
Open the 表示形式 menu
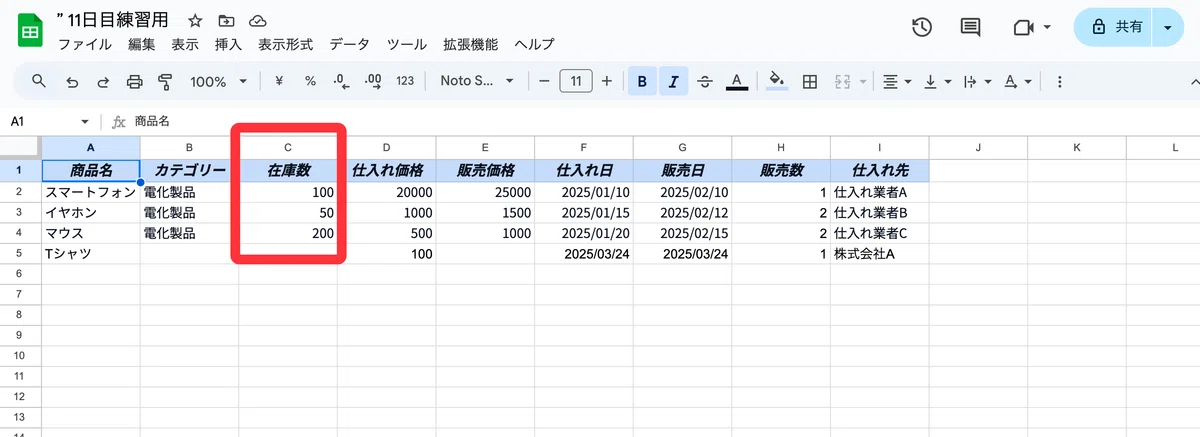point(286,45)
